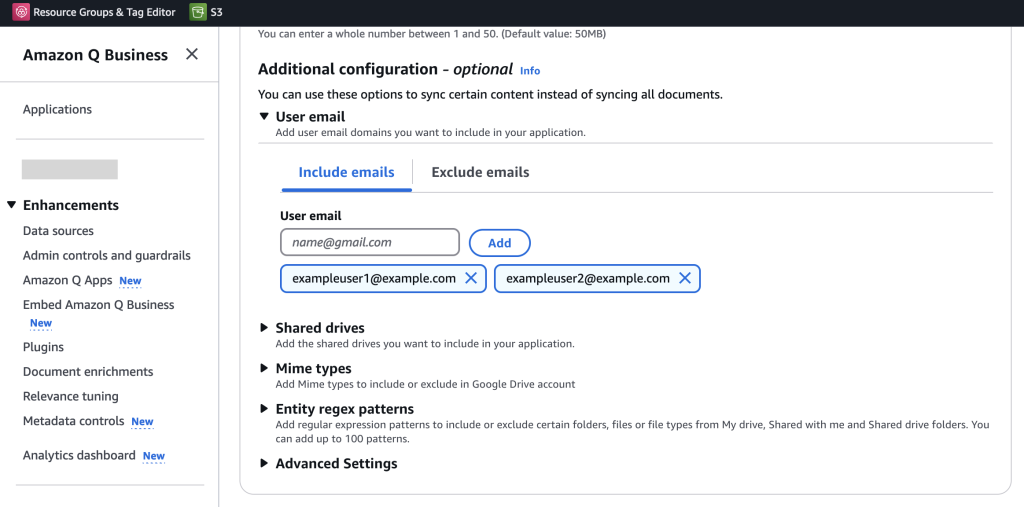Viewport: 1024px width, 507px height.
Task: Expand Entity regex patterns section
Action: (x=264, y=409)
